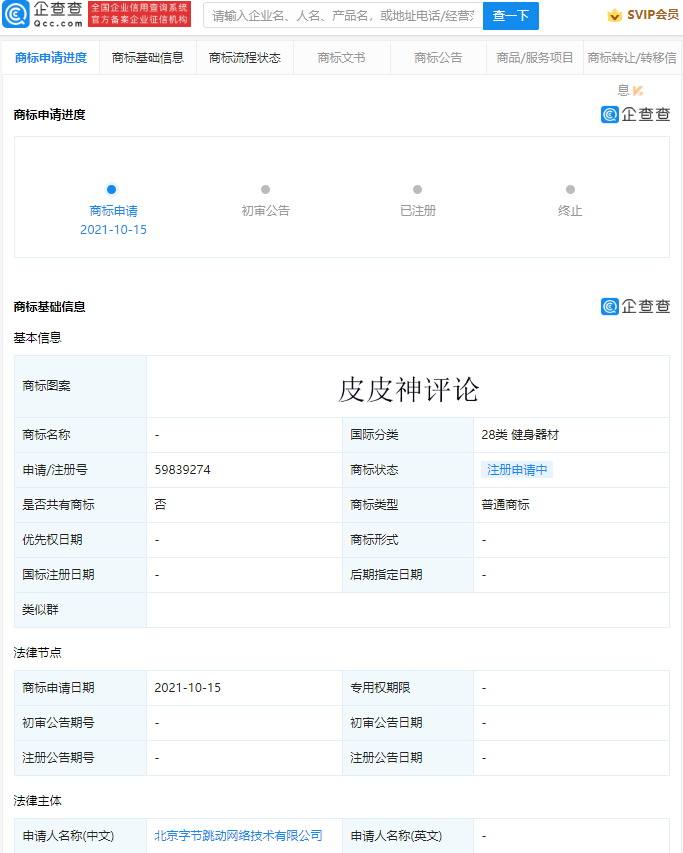683x853 pixels.
Task: Click the 商标状态 label cell
Action: coord(408,470)
